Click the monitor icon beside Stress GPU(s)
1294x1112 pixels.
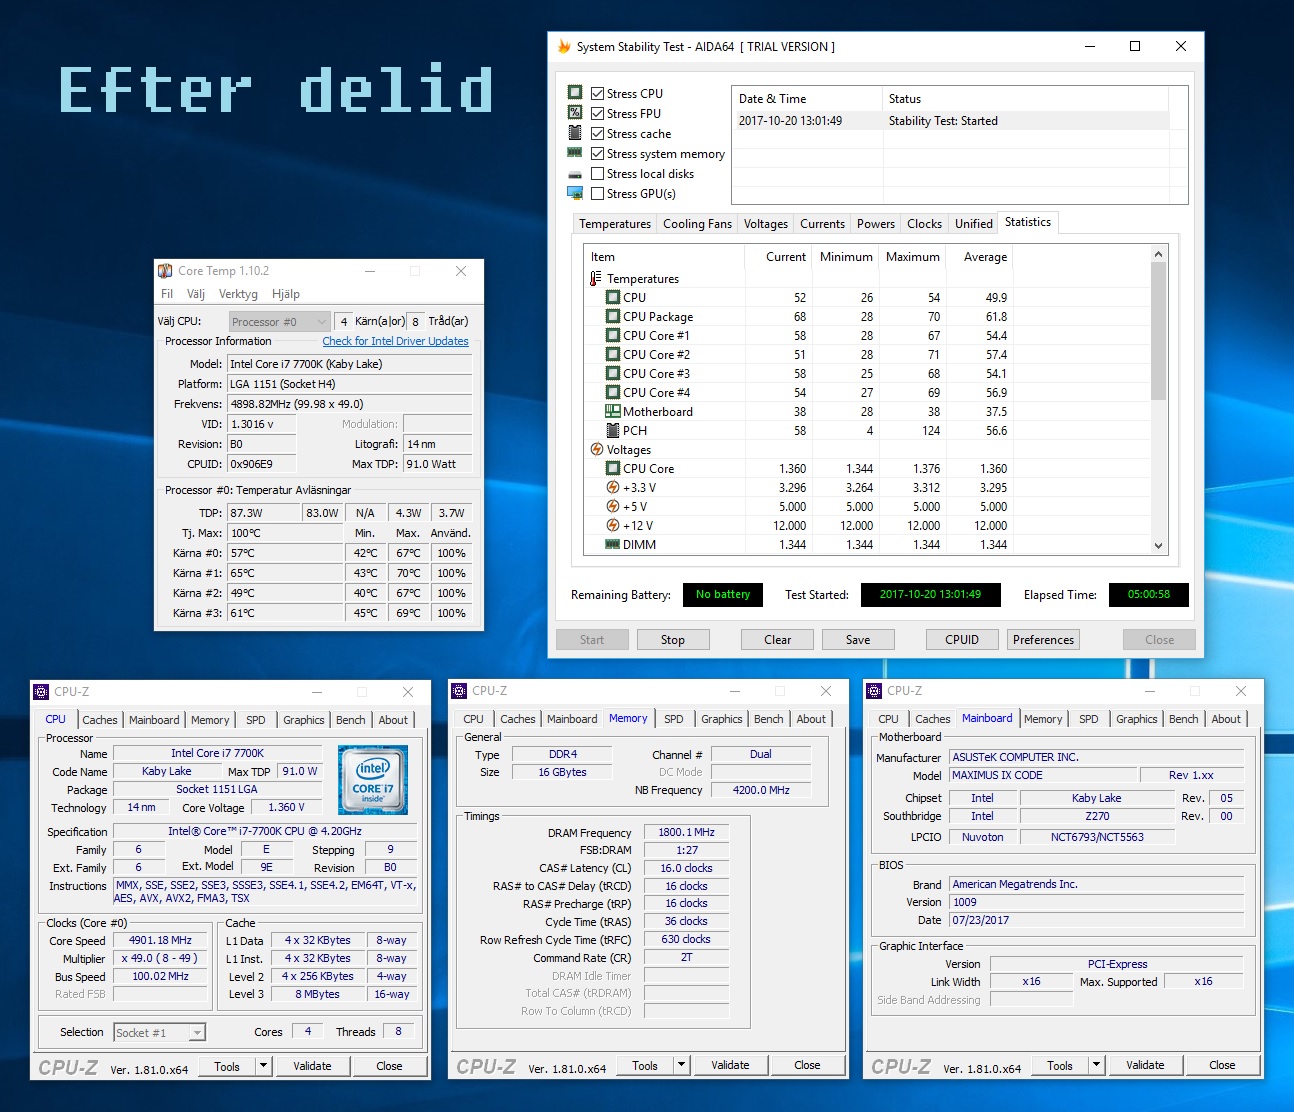(575, 193)
